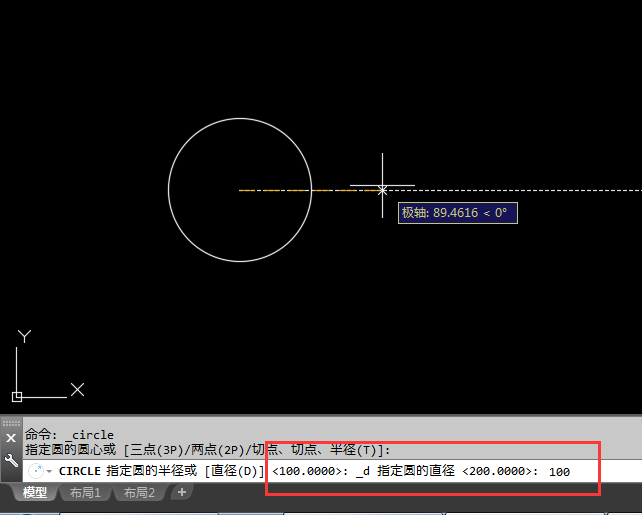Open the 布局1 layout tab
Image resolution: width=642 pixels, height=515 pixels.
coord(85,492)
